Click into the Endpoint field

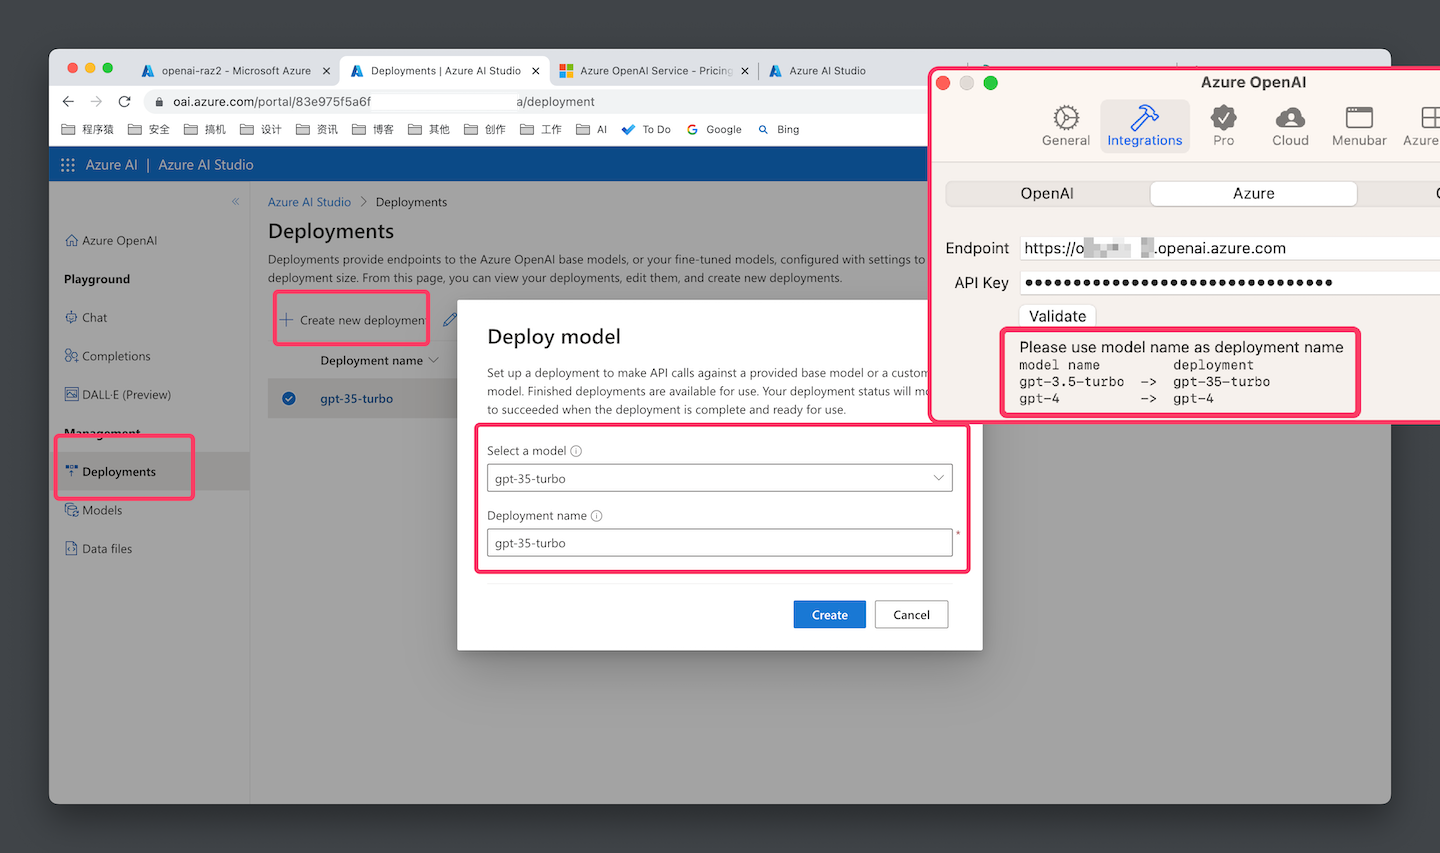tap(1229, 248)
